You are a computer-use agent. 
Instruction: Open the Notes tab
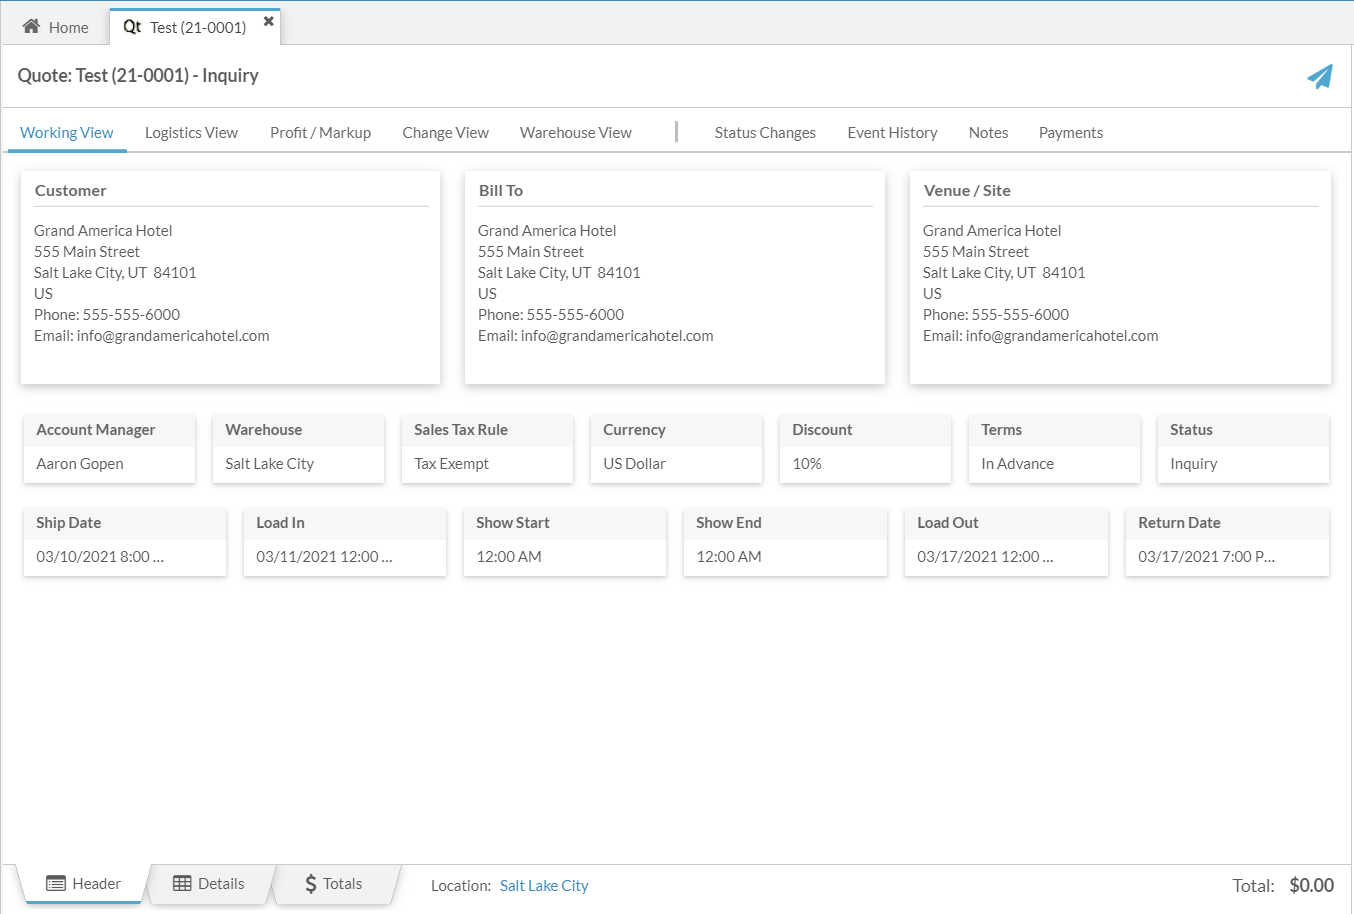[988, 133]
